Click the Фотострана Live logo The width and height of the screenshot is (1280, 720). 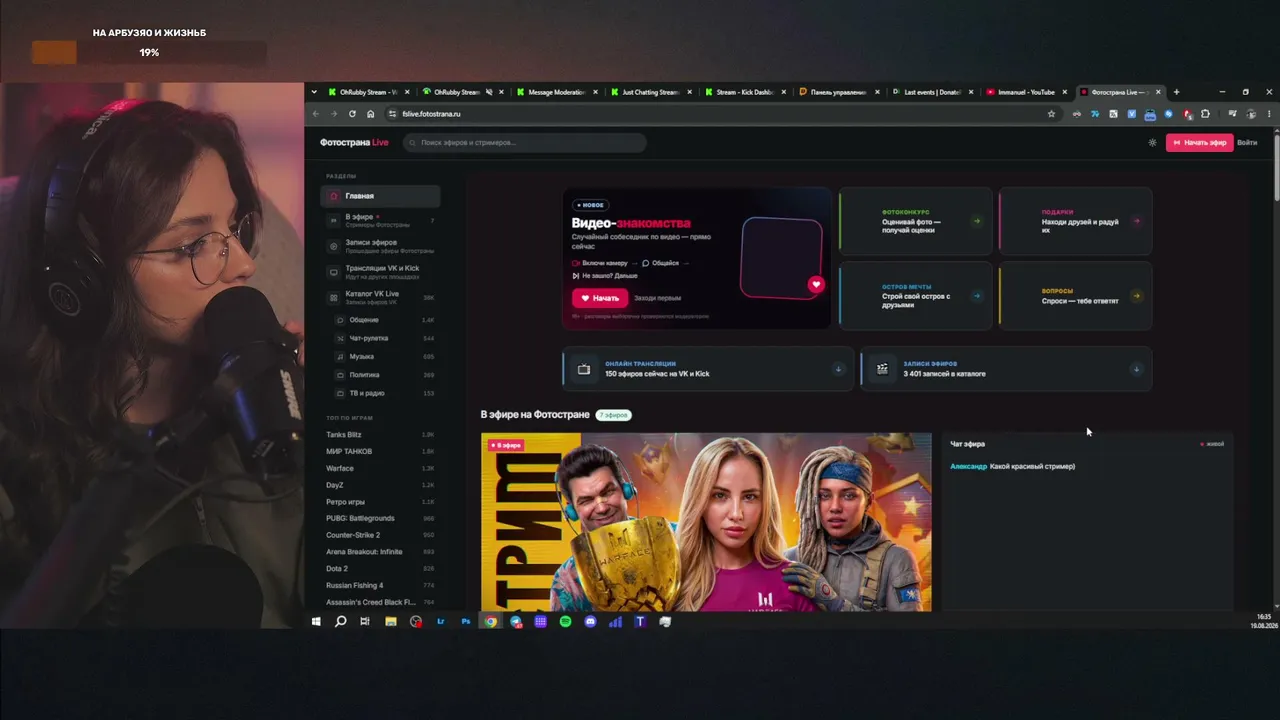tap(354, 142)
